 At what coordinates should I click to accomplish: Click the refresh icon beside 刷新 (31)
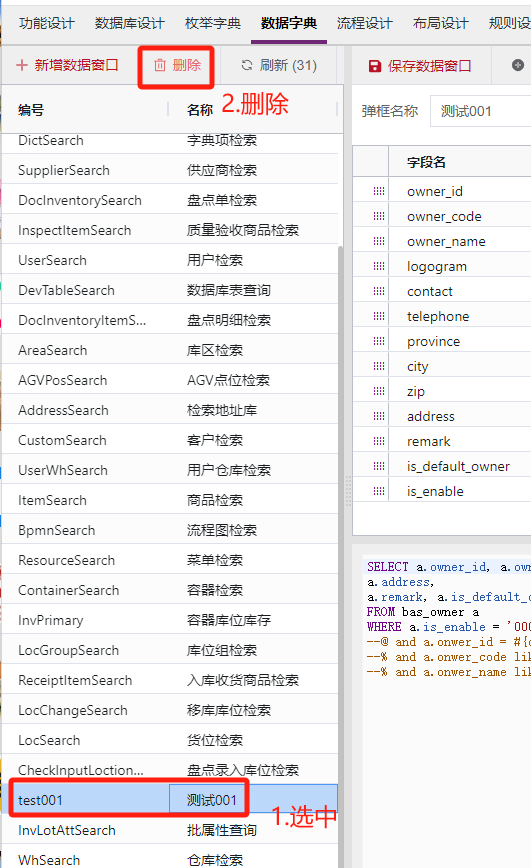coord(246,65)
